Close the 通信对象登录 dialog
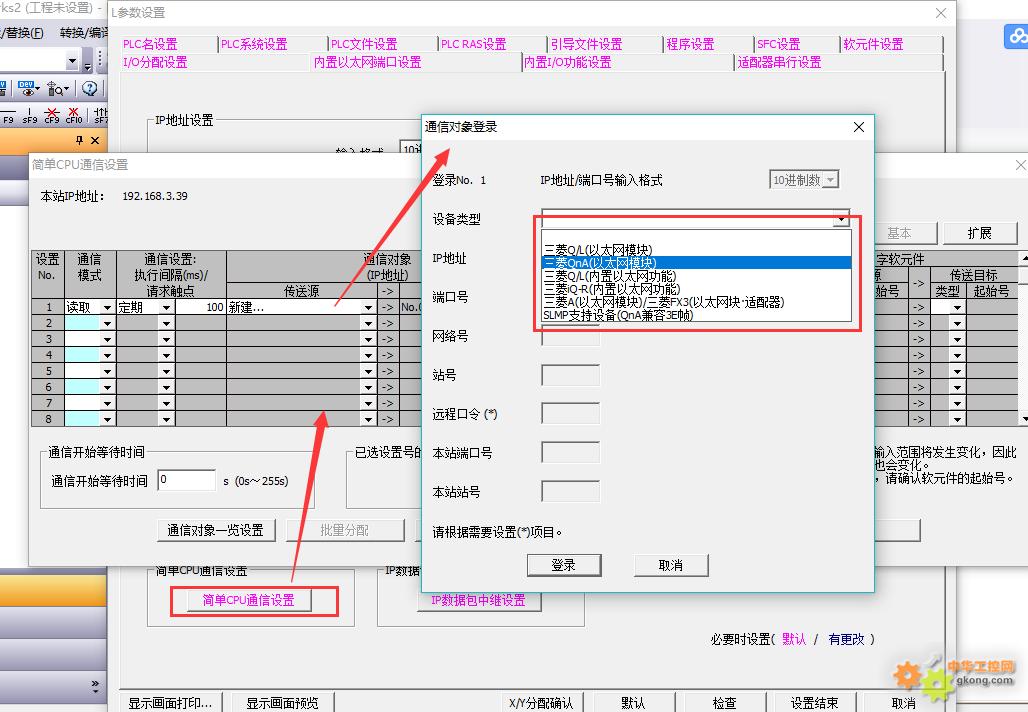Image resolution: width=1028 pixels, height=712 pixels. (859, 127)
